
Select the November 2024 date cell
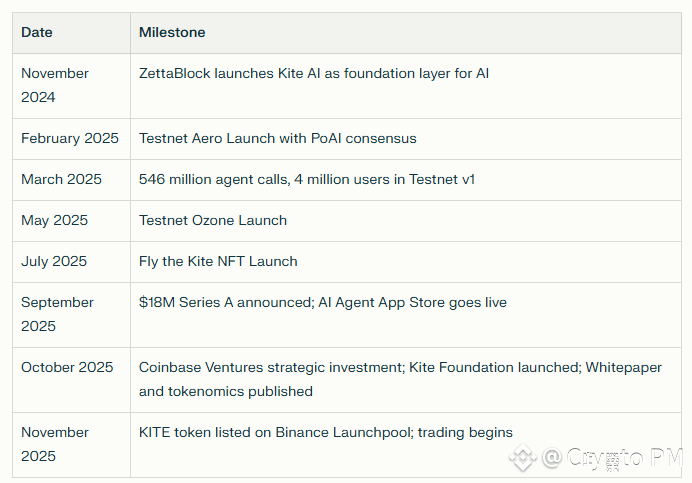[x=55, y=85]
